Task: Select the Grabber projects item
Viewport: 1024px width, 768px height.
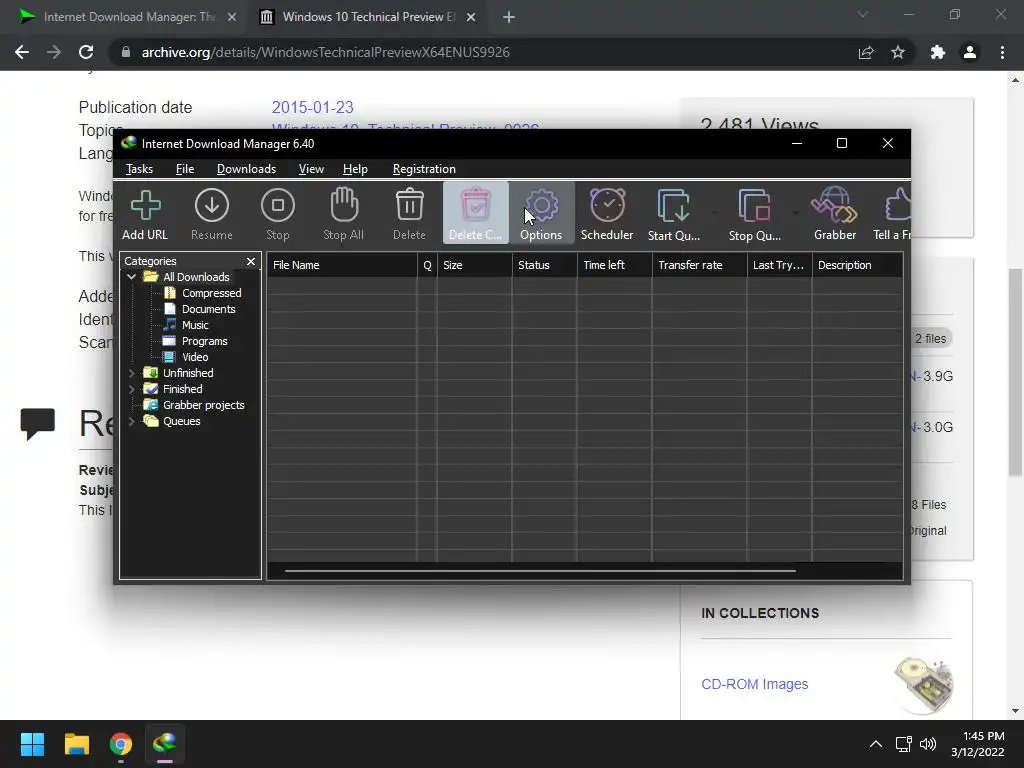Action: click(x=203, y=405)
